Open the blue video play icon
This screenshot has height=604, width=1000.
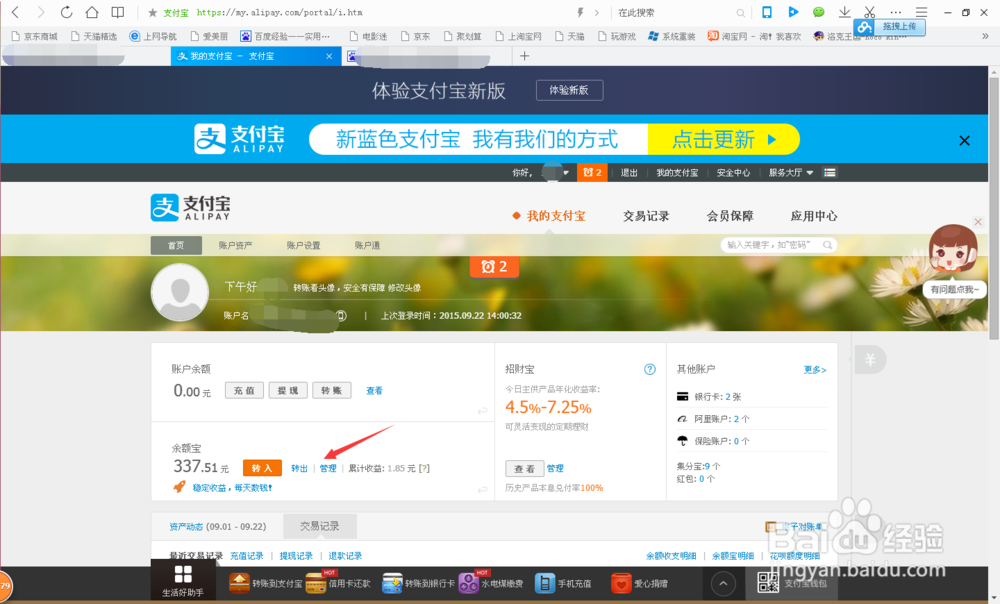(x=793, y=12)
